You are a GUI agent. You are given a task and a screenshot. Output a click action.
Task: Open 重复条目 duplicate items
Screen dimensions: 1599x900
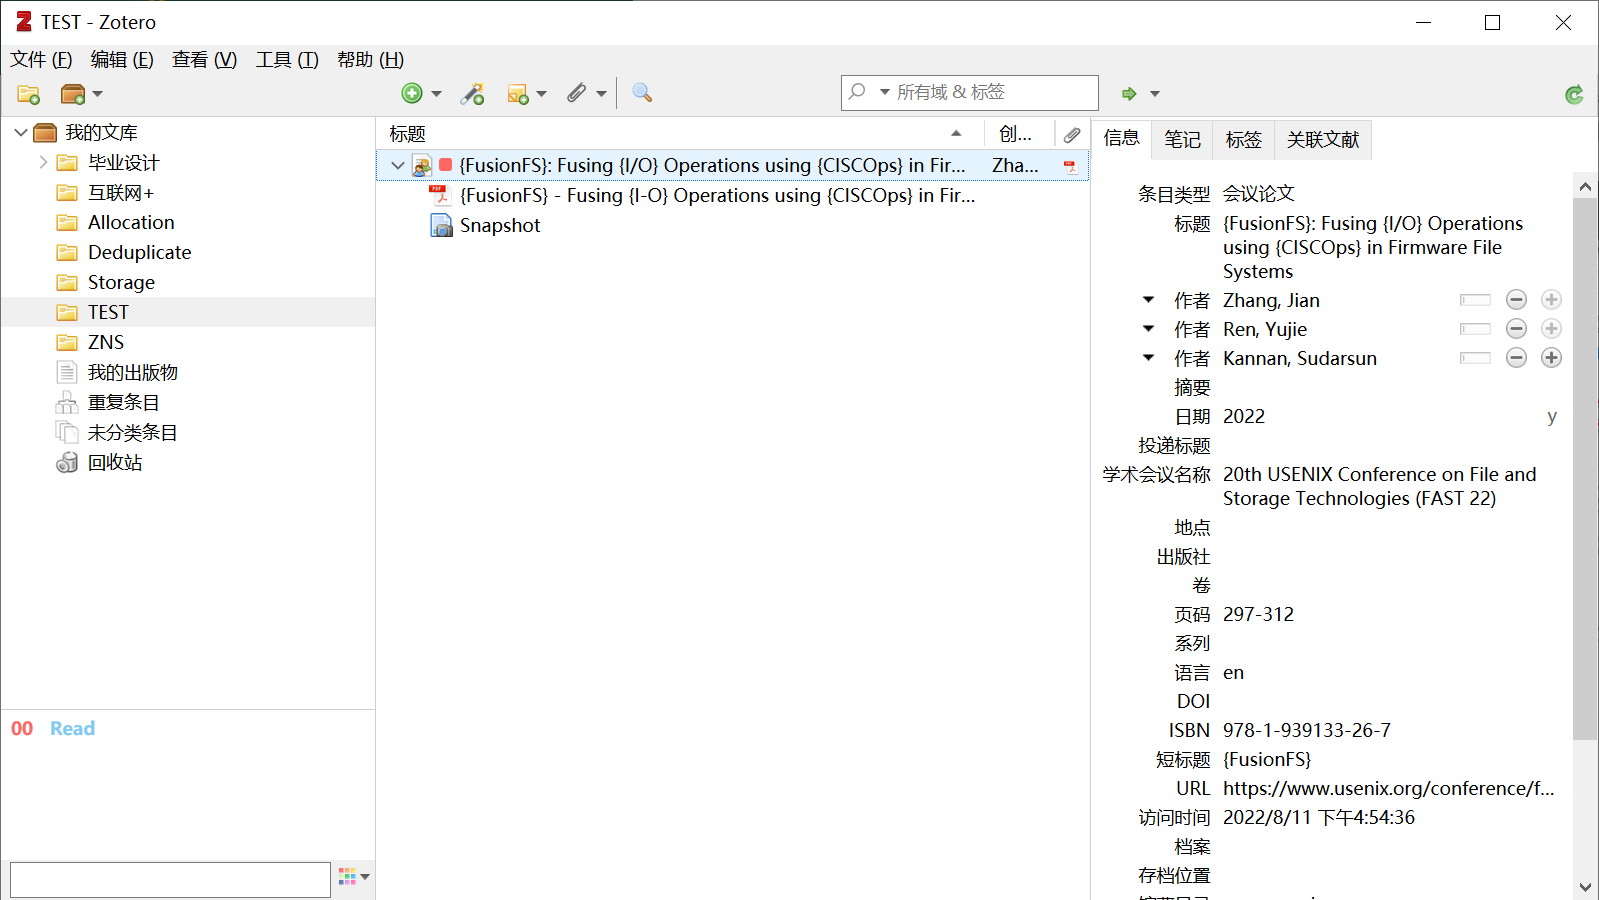tap(123, 402)
